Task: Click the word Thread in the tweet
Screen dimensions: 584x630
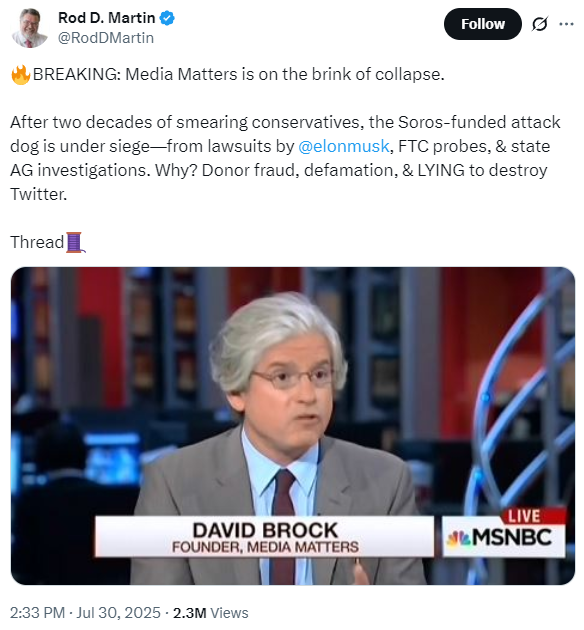Action: pos(37,242)
